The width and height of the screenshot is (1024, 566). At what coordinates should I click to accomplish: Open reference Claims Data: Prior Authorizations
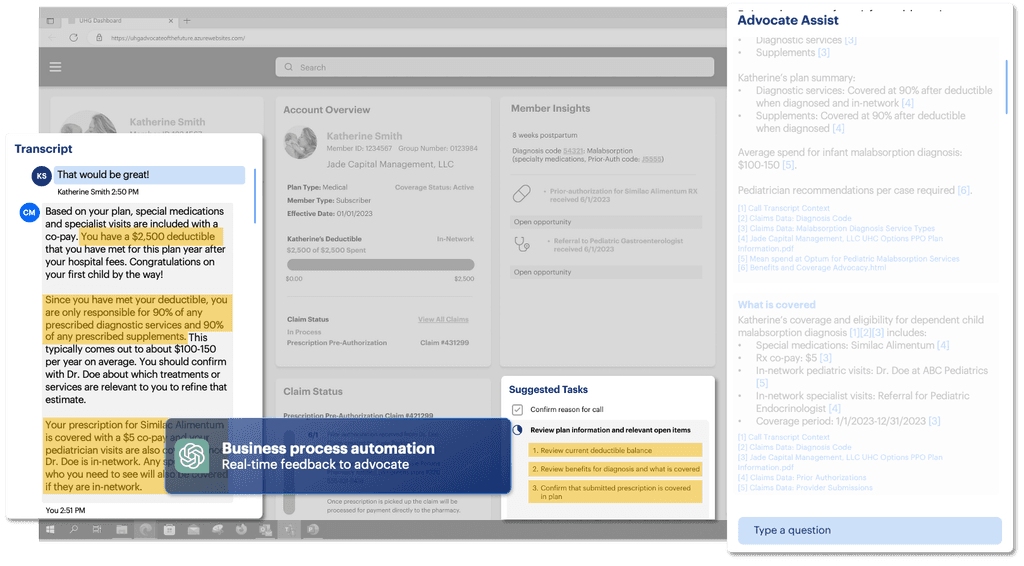[x=801, y=478]
